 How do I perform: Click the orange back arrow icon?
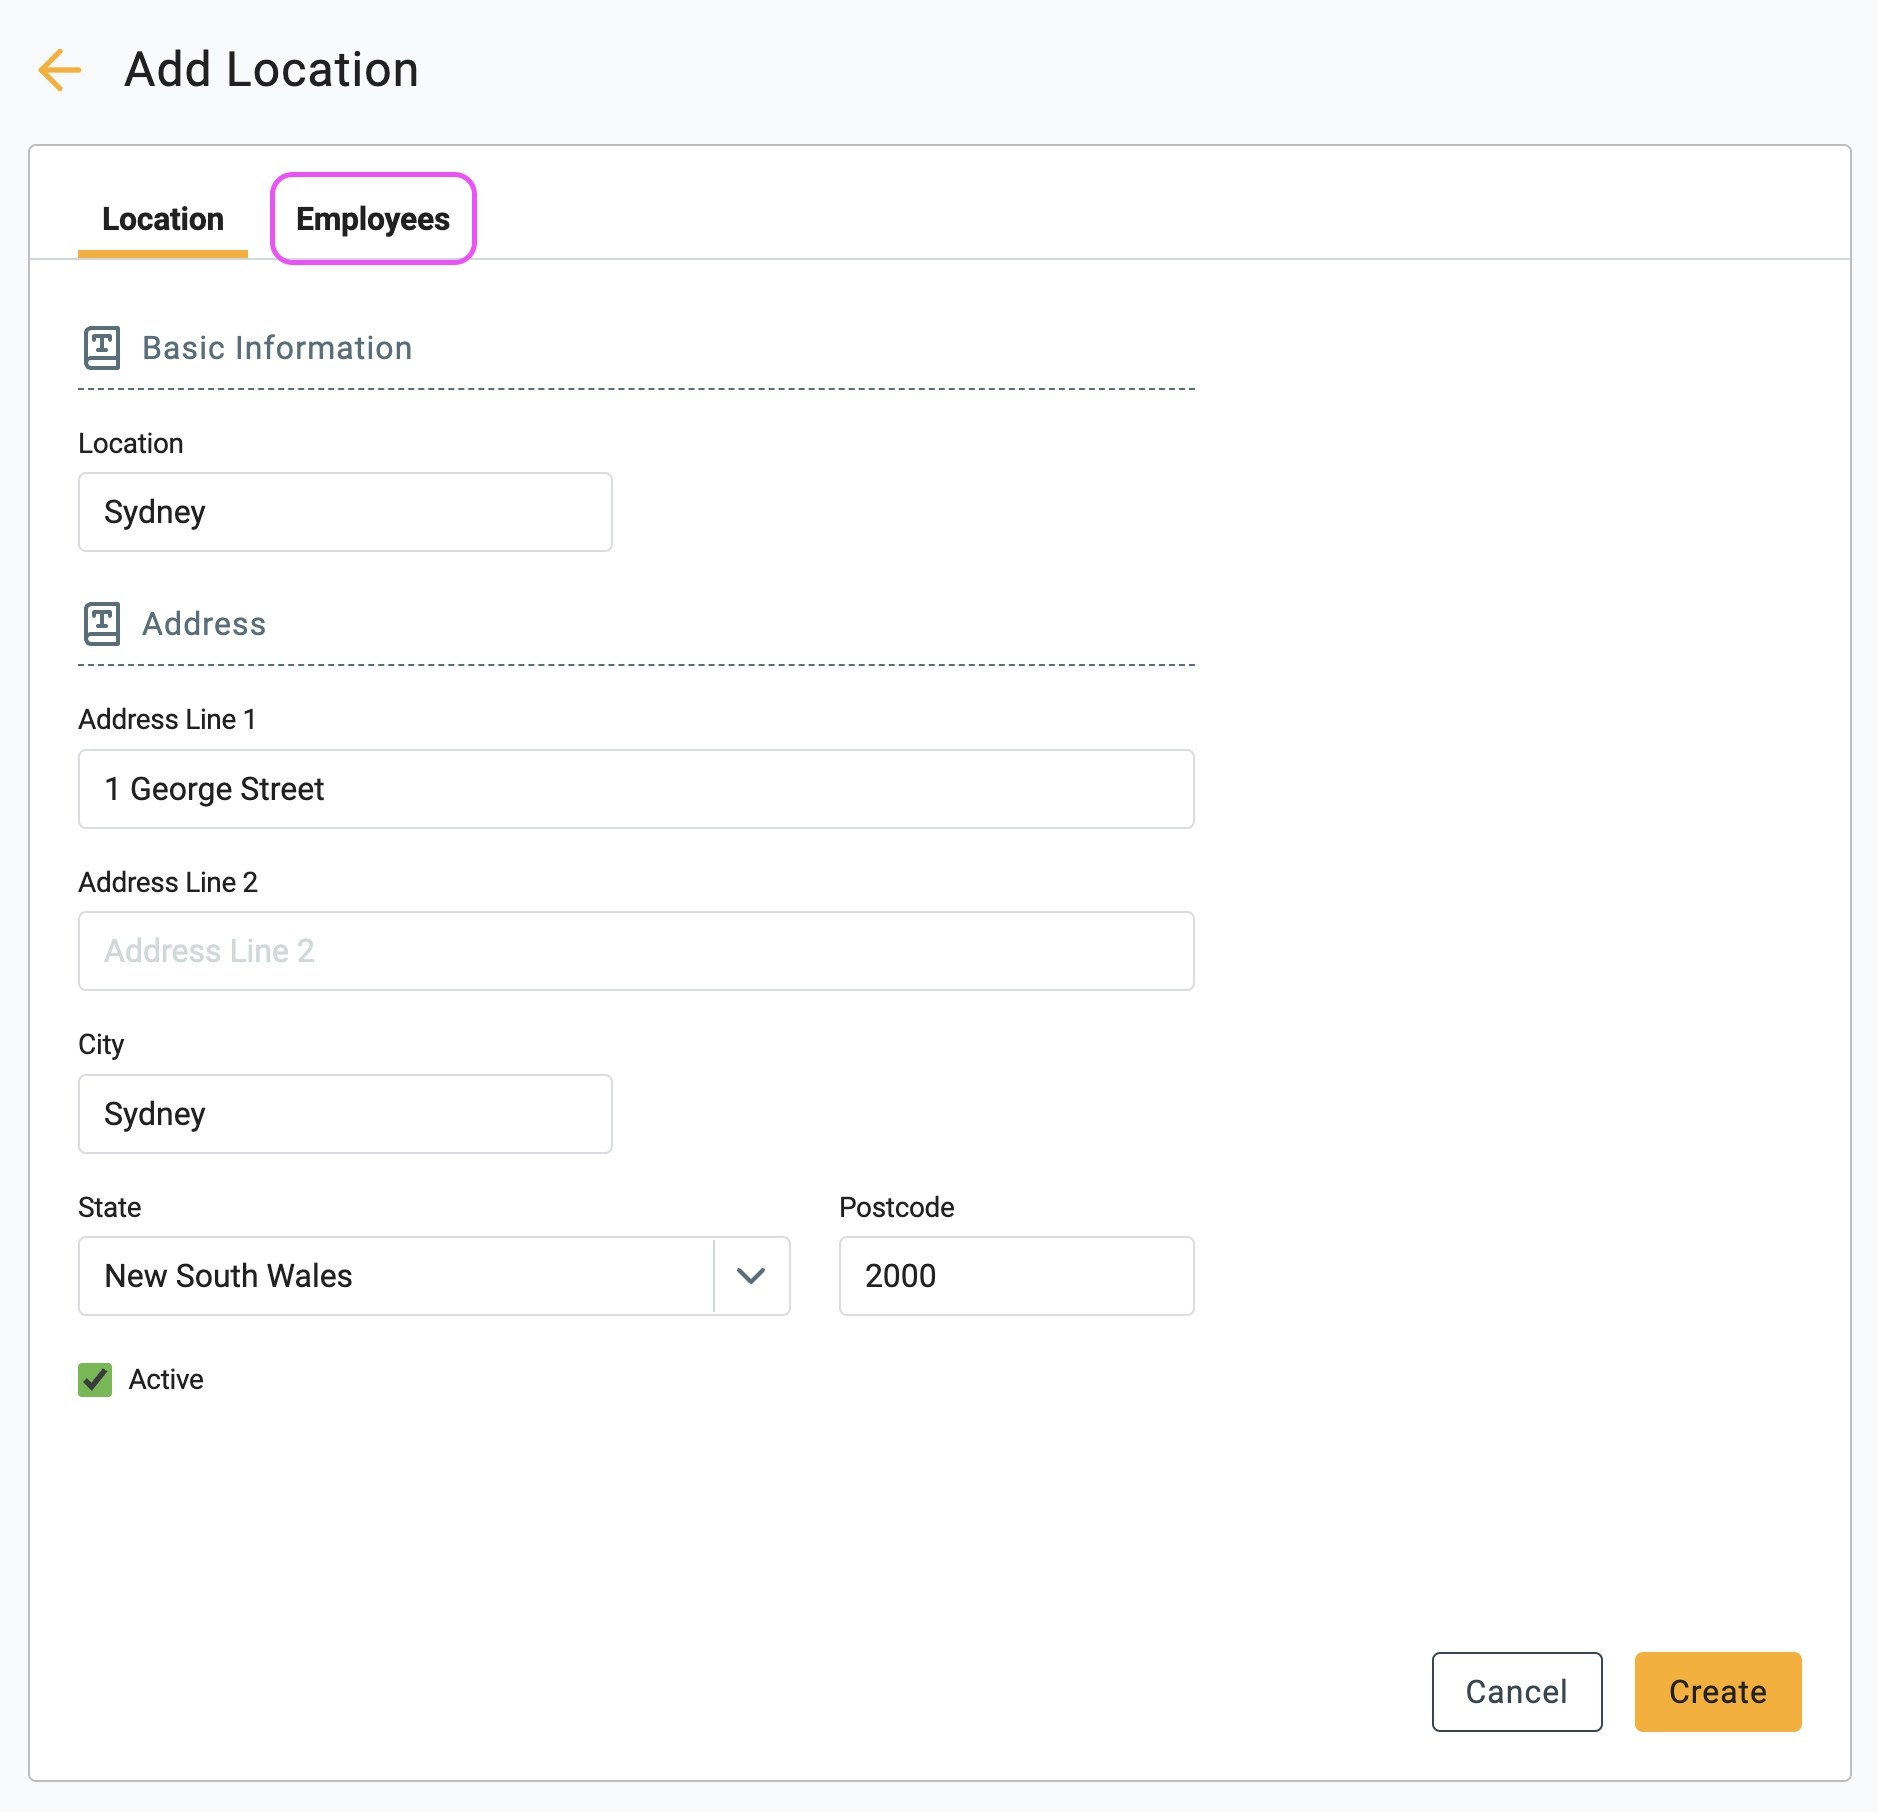(x=60, y=70)
